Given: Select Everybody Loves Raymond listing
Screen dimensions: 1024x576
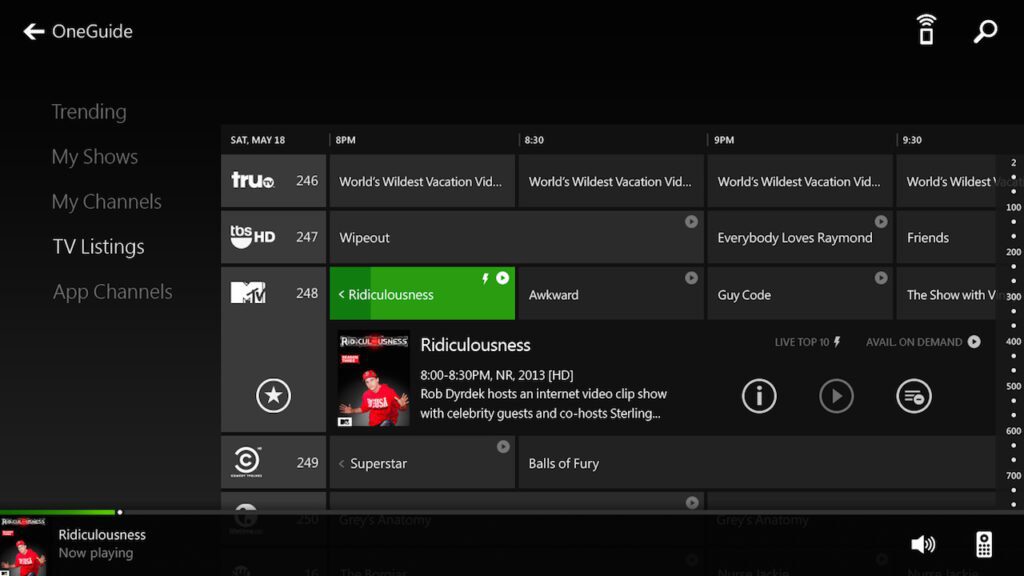Looking at the screenshot, I should pyautogui.click(x=800, y=236).
